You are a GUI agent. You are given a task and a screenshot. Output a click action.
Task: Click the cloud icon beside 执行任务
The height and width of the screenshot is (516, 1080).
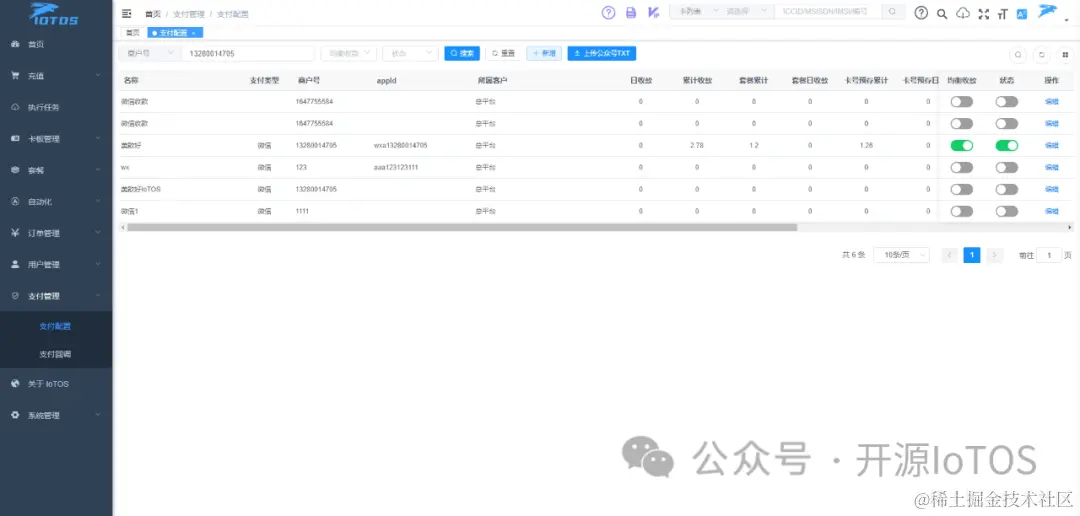[x=14, y=107]
